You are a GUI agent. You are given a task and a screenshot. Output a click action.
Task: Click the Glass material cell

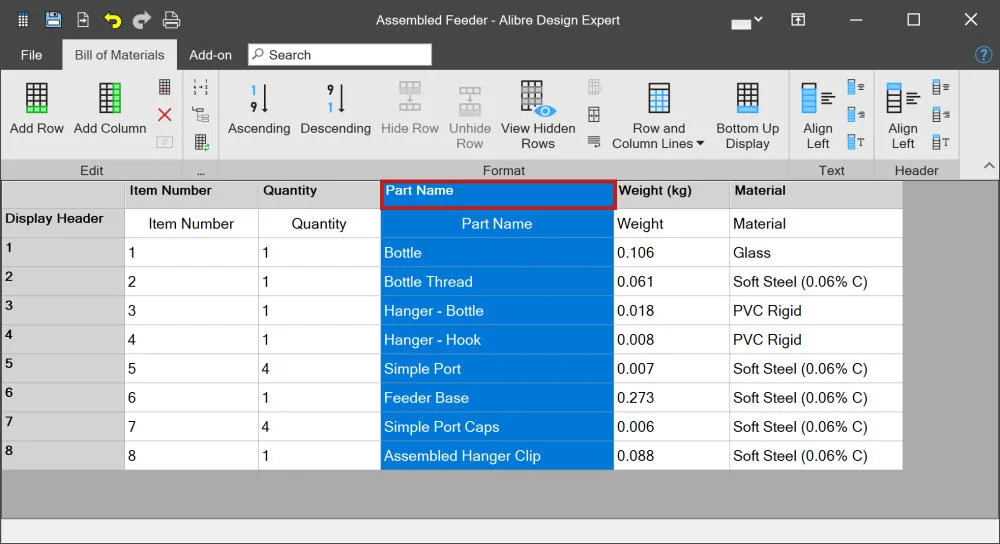point(816,253)
